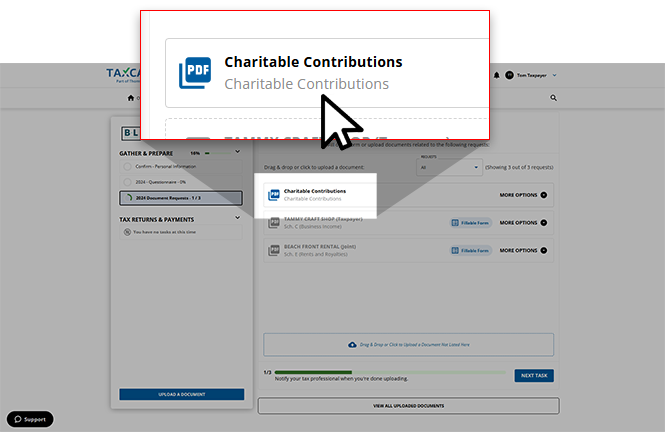Click the Upload a Document button
Image resolution: width=665 pixels, height=432 pixels.
point(182,394)
